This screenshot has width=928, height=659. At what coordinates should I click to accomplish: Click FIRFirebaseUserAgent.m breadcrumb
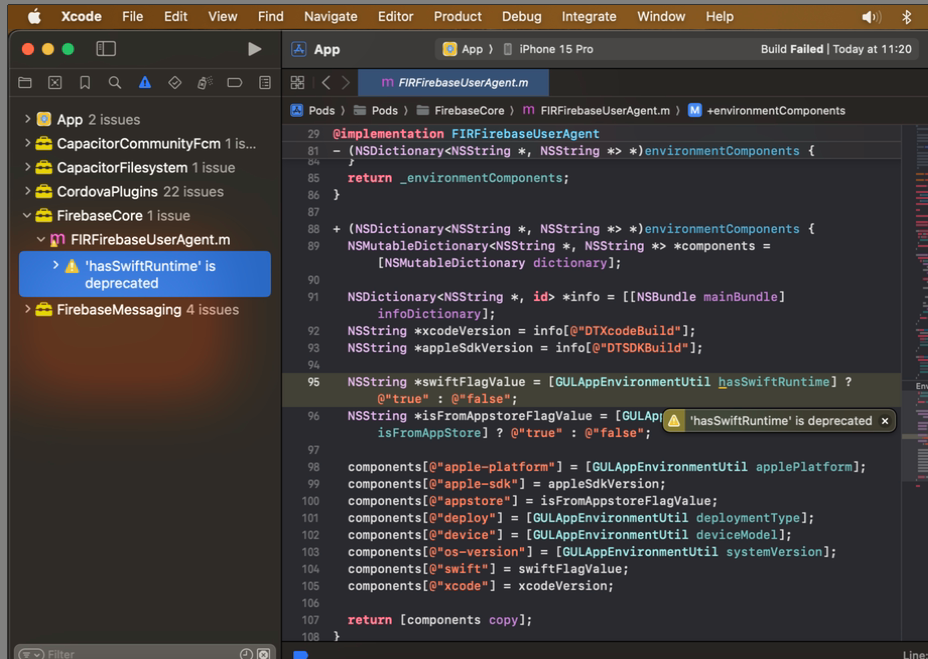[597, 110]
